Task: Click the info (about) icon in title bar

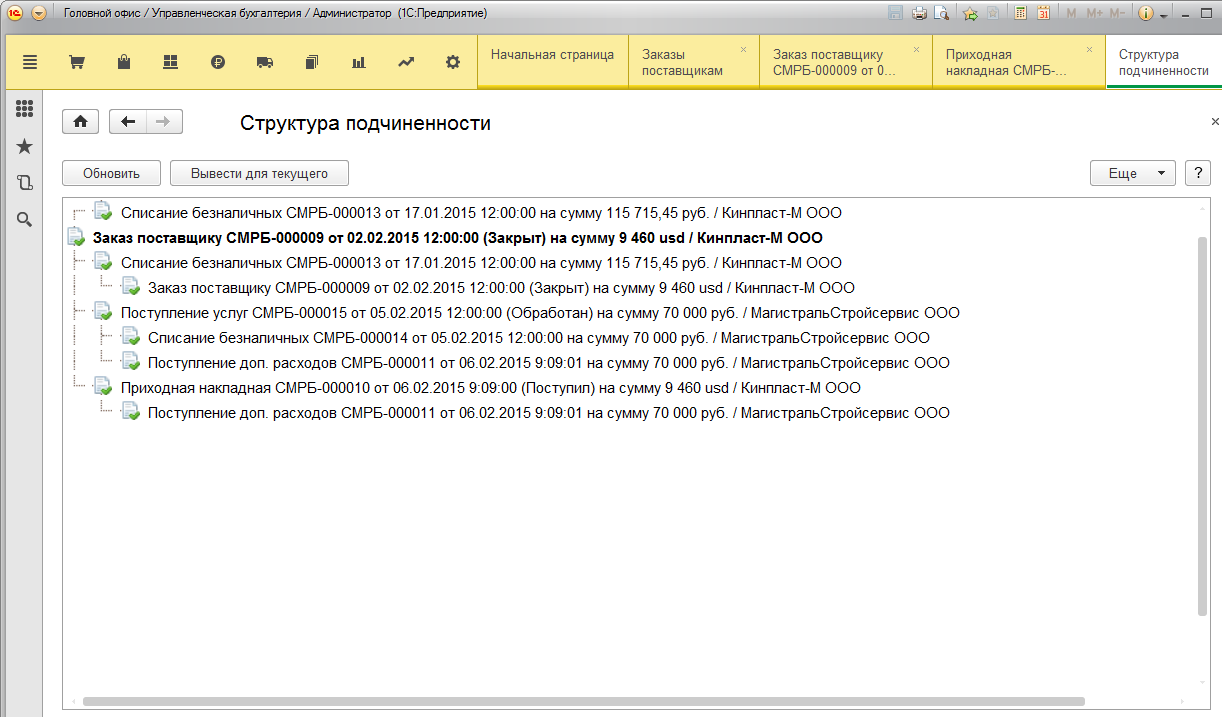Action: (x=1146, y=13)
